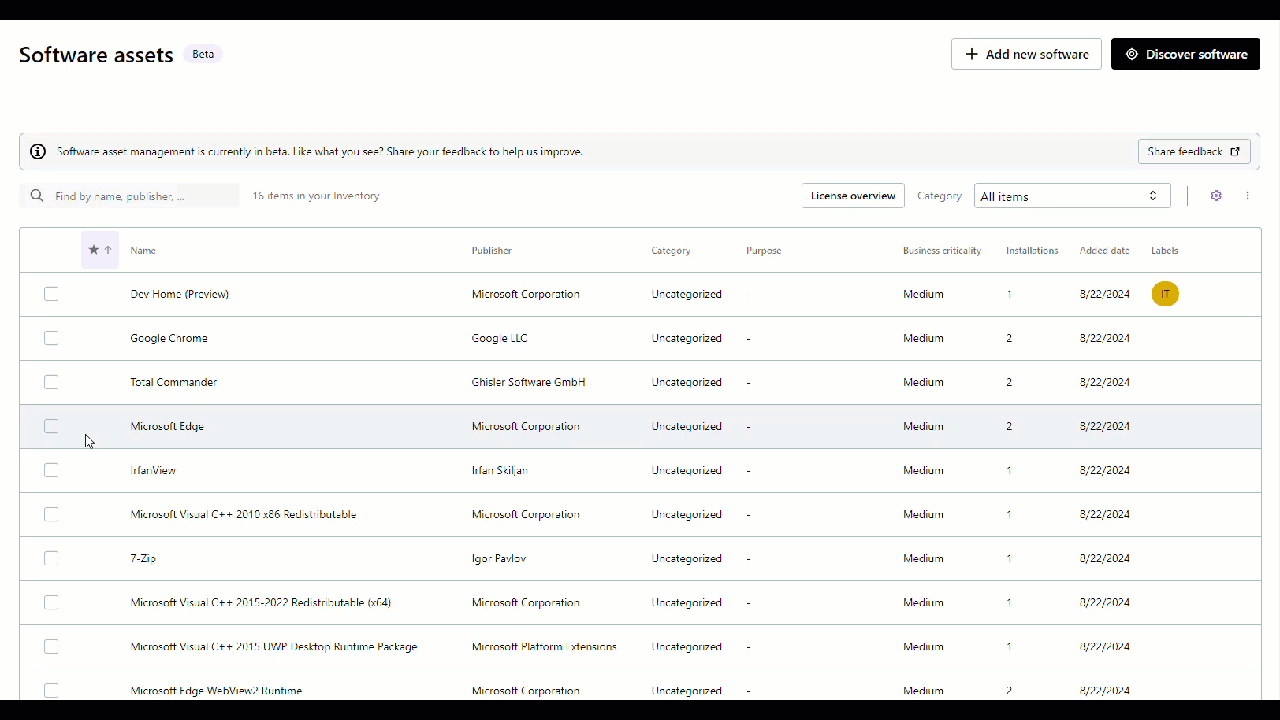Viewport: 1280px width, 720px height.
Task: Click Add new software button
Action: coord(1026,54)
